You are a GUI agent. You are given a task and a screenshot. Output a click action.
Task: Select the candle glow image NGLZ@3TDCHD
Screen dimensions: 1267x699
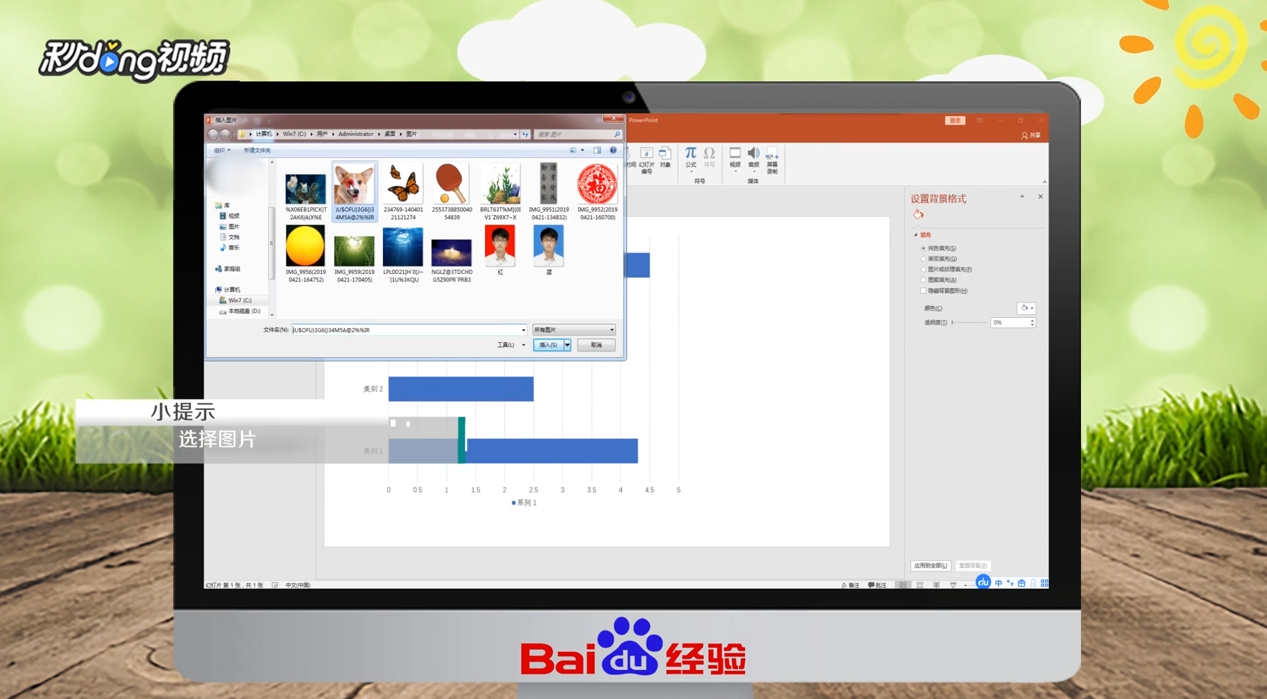[451, 252]
